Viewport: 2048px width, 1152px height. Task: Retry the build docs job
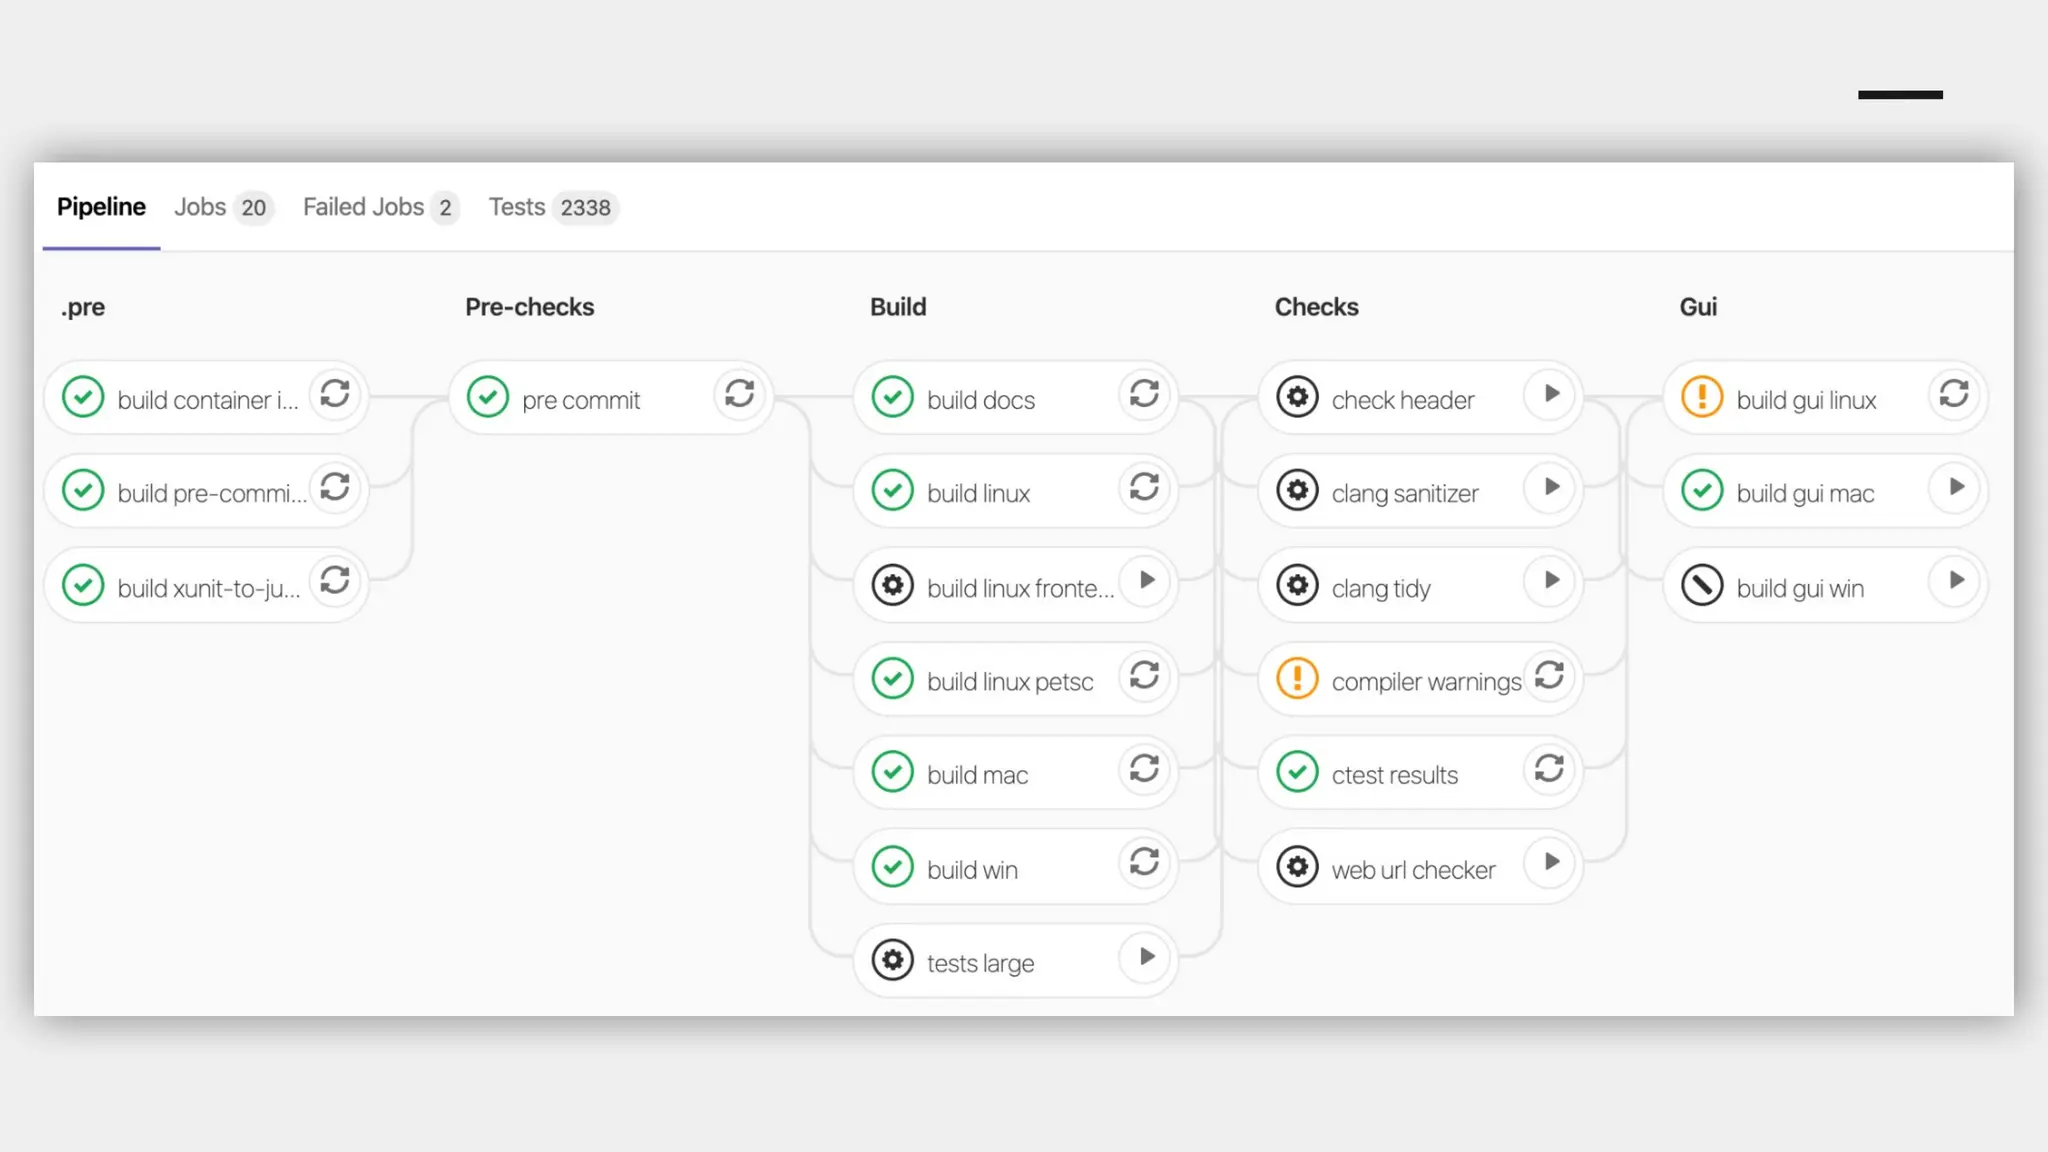point(1145,394)
